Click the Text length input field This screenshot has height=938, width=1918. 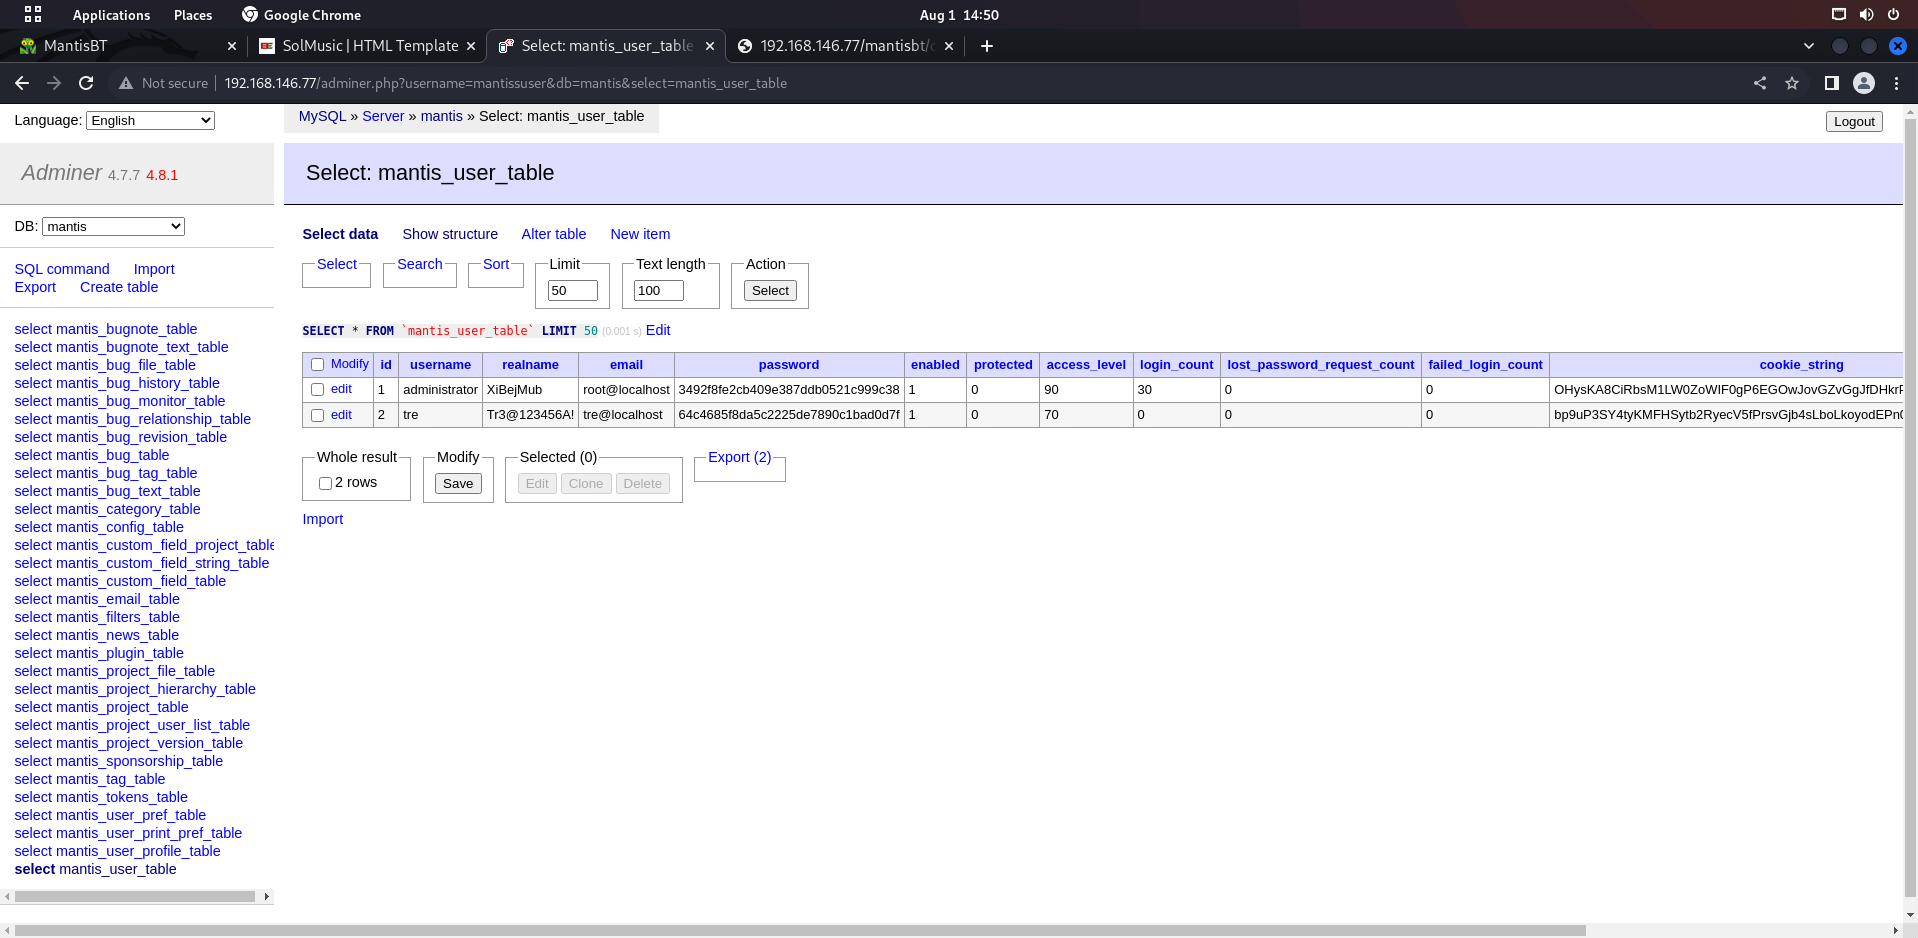659,290
